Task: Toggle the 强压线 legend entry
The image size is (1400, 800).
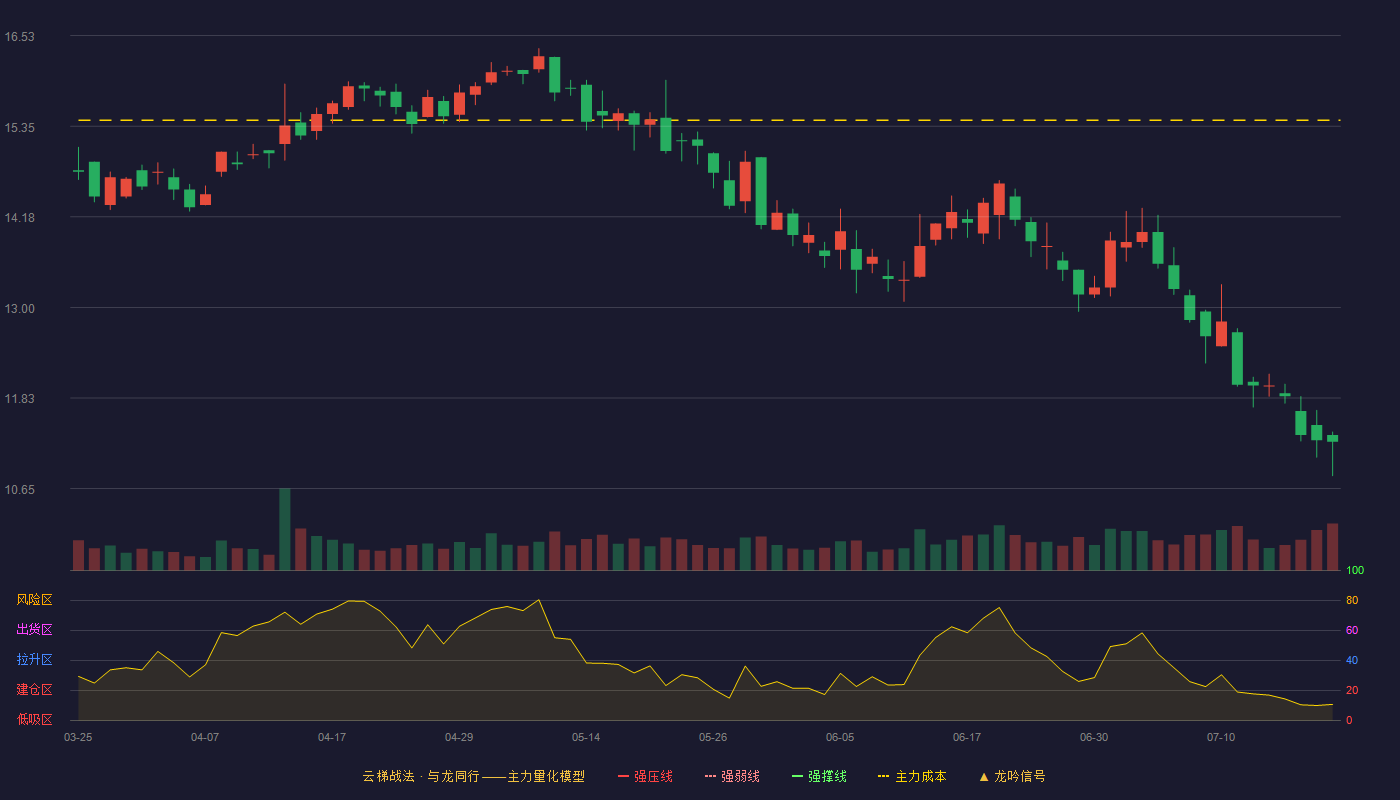Action: click(x=645, y=776)
